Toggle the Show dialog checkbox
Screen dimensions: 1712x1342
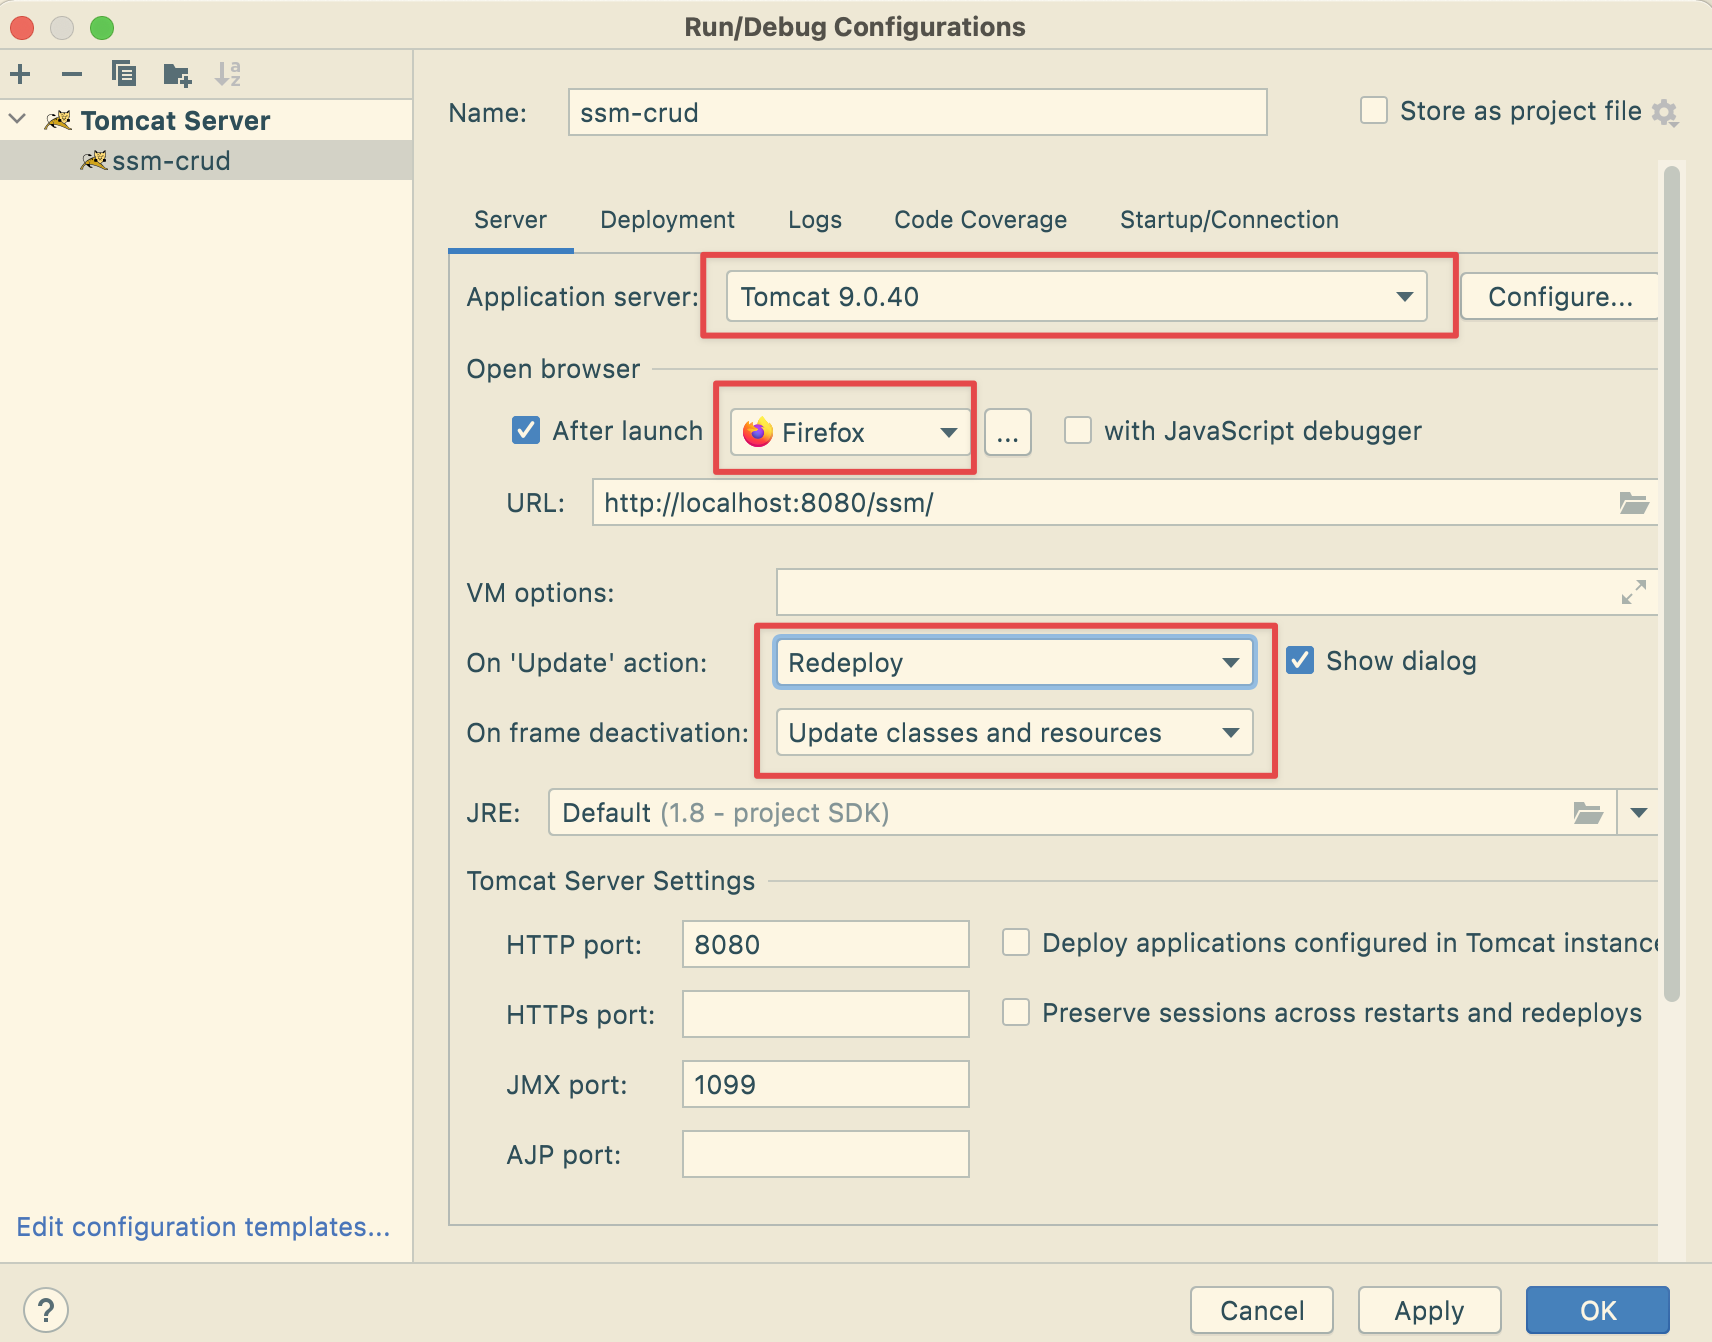[1300, 661]
